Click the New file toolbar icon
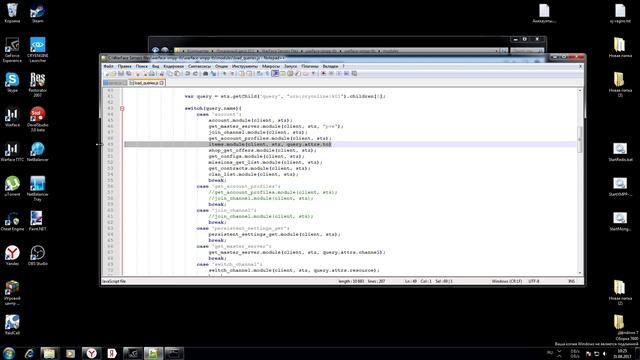 [x=107, y=74]
